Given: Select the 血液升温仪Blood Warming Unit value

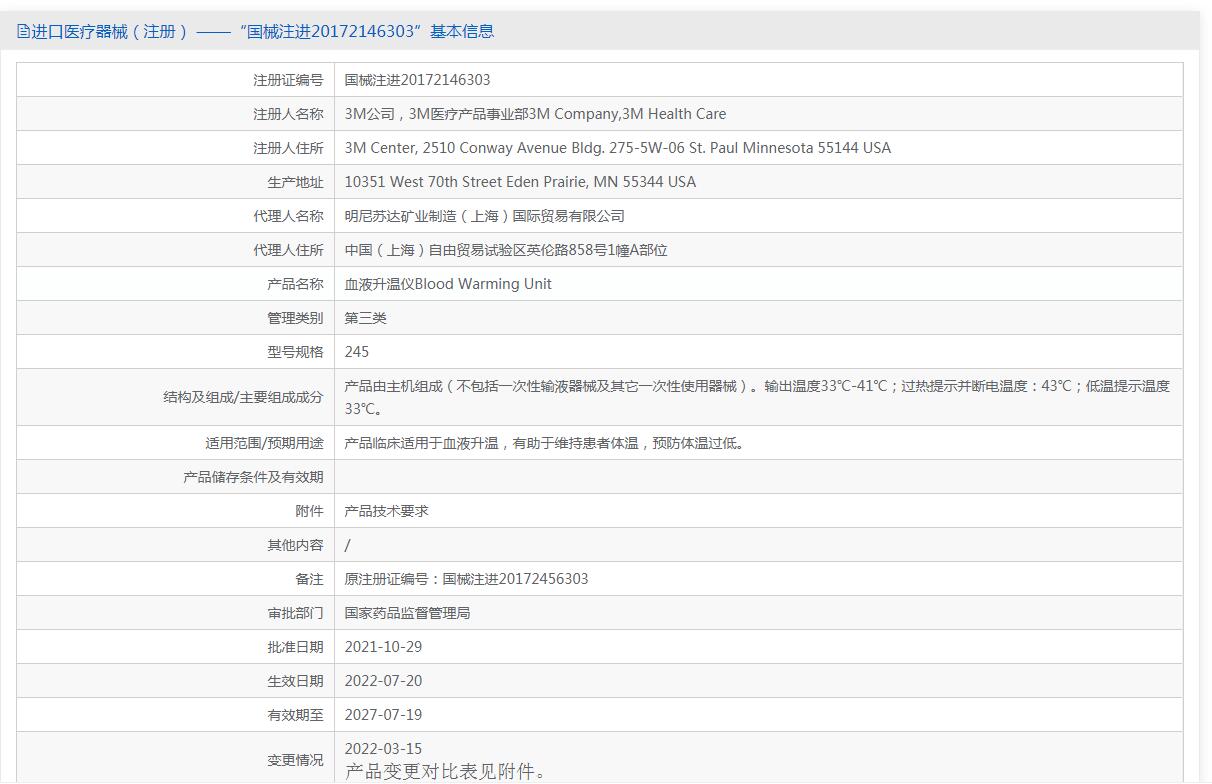Looking at the screenshot, I should pyautogui.click(x=448, y=284).
